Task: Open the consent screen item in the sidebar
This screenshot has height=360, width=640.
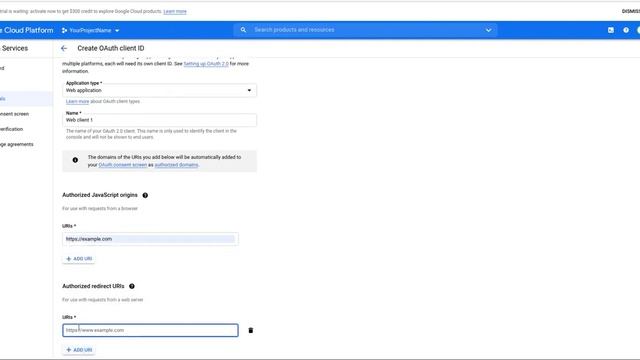Action: [14, 114]
